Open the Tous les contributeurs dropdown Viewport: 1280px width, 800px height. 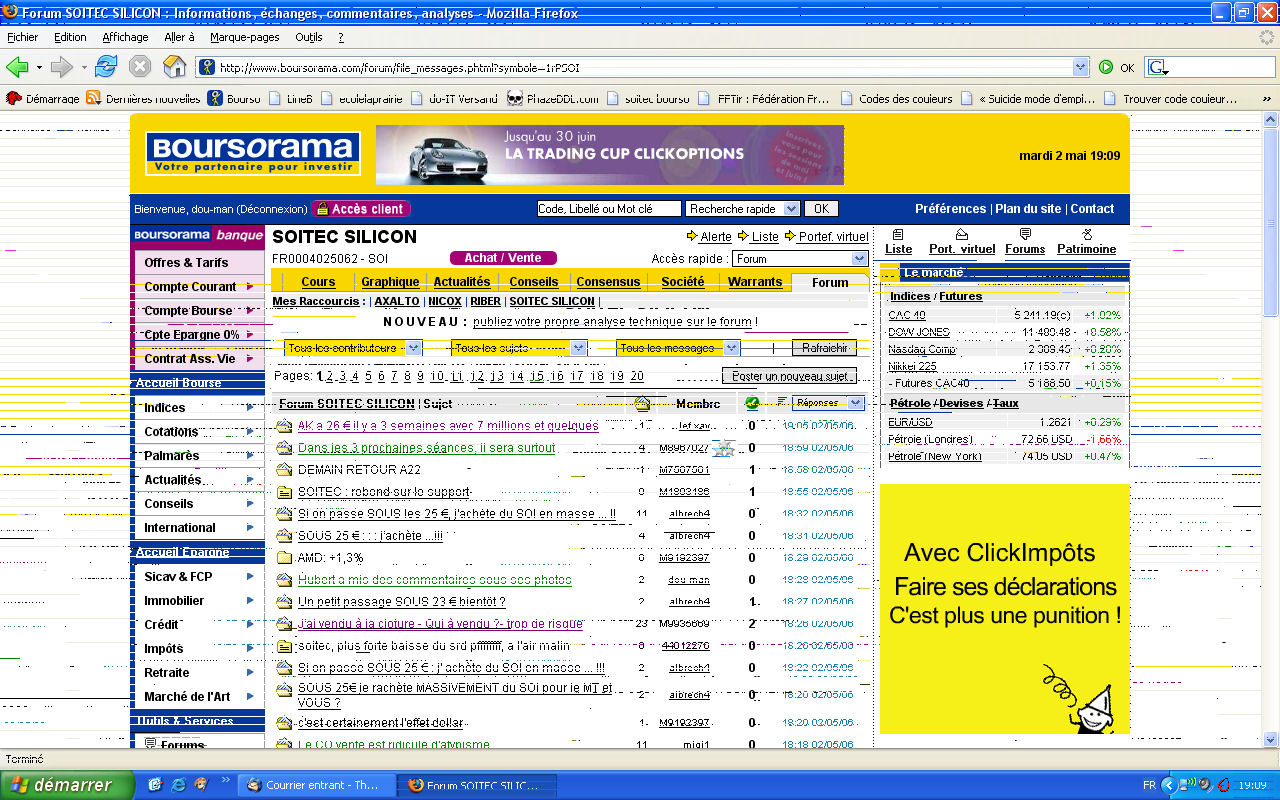coord(352,348)
